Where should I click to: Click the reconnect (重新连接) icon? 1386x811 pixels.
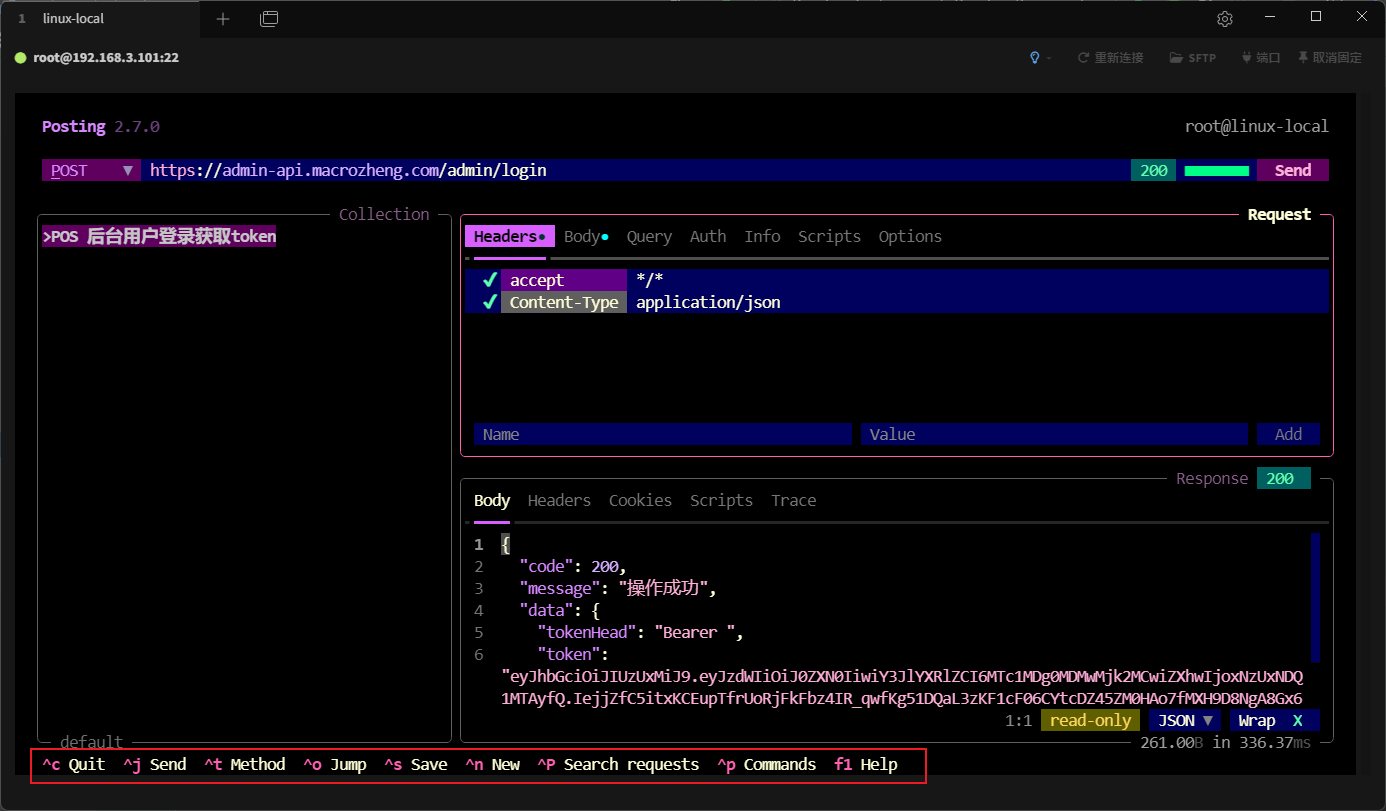coord(1083,58)
